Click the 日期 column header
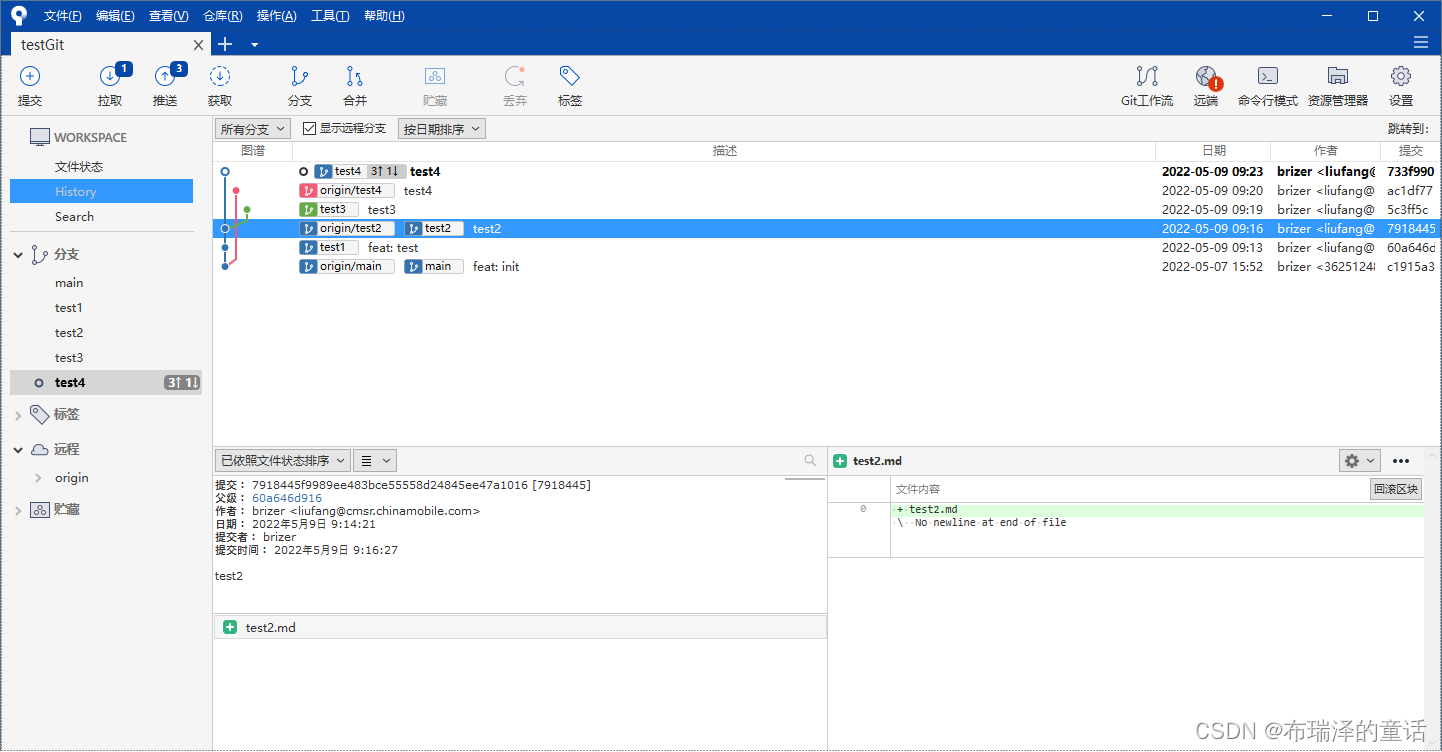The height and width of the screenshot is (752, 1442). tap(1213, 151)
